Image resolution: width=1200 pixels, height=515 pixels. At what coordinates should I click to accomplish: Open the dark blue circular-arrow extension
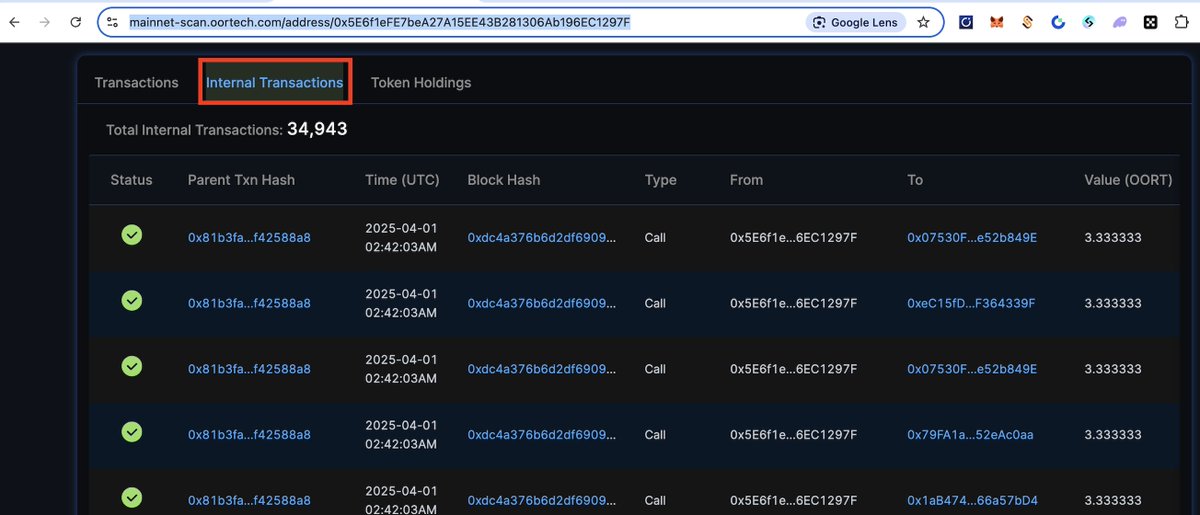tap(966, 22)
